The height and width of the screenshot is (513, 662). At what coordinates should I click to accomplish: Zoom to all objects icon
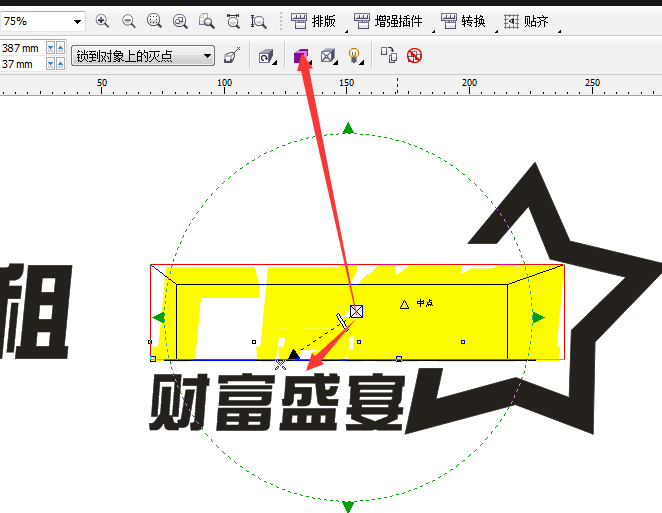pyautogui.click(x=180, y=21)
